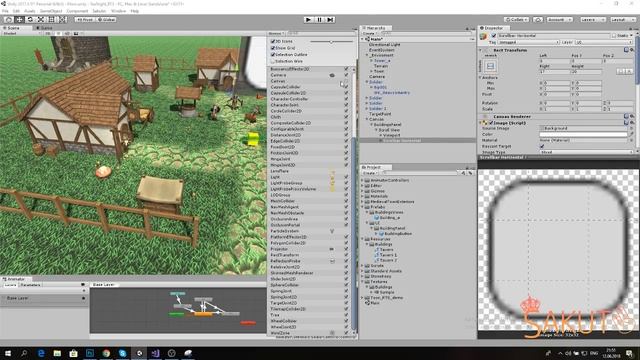Open Windows Start menu

[x=8, y=353]
